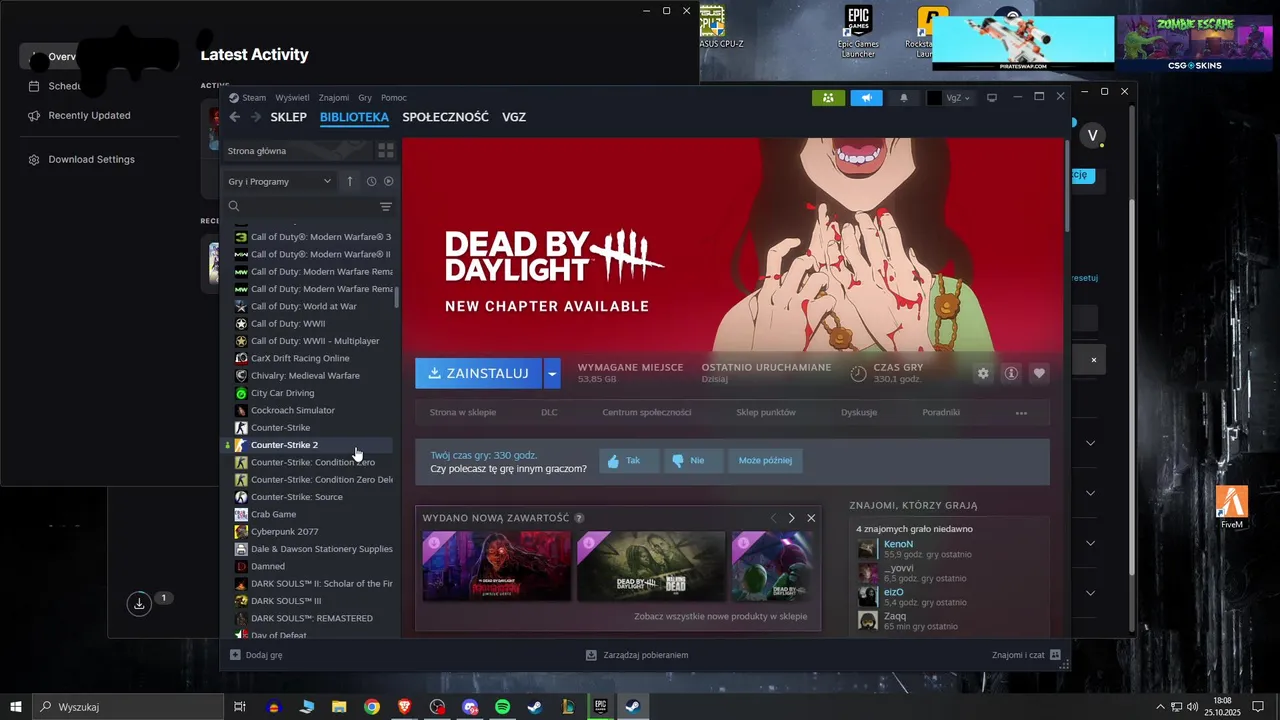Go forward with the Steam forward arrow

256,117
